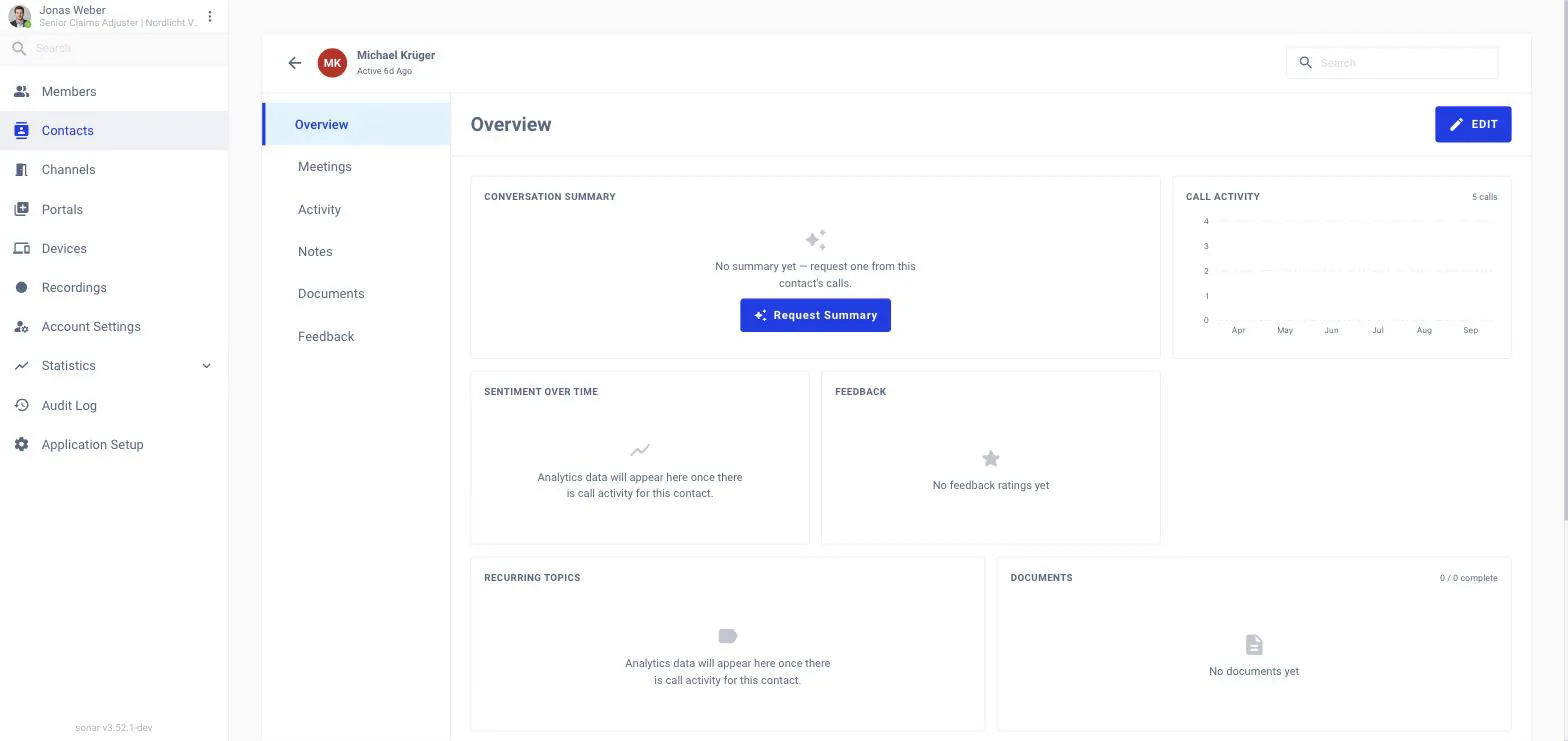The image size is (1568, 741).
Task: Open the Feedback tab
Action: coord(357,337)
